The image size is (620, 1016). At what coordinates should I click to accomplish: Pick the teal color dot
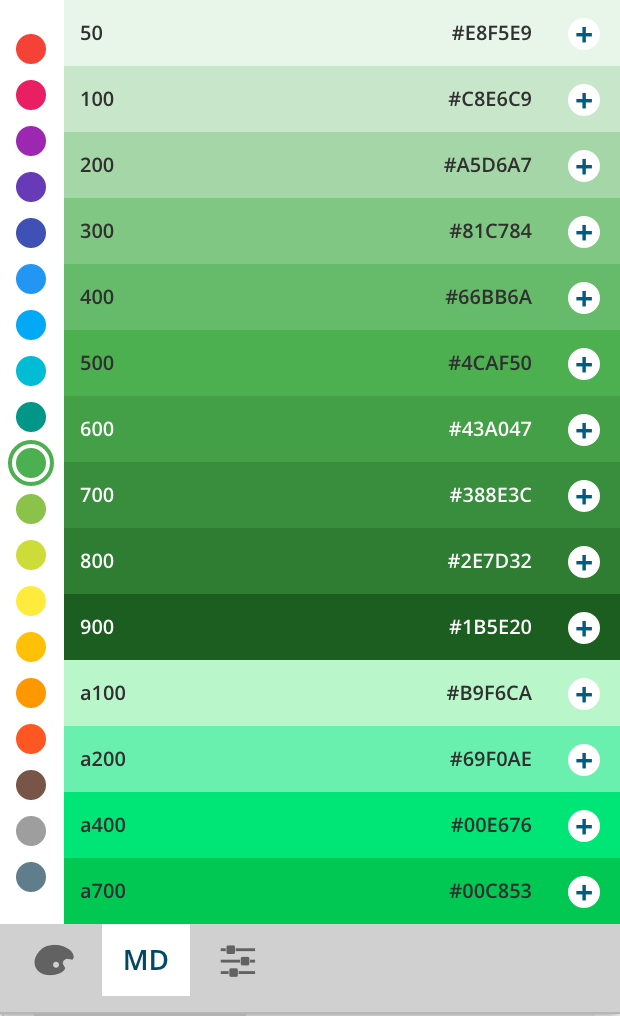[31, 417]
